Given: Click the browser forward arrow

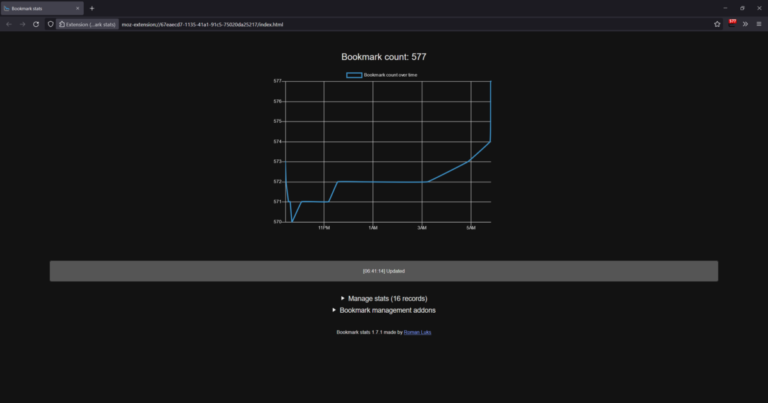Looking at the screenshot, I should click(23, 24).
